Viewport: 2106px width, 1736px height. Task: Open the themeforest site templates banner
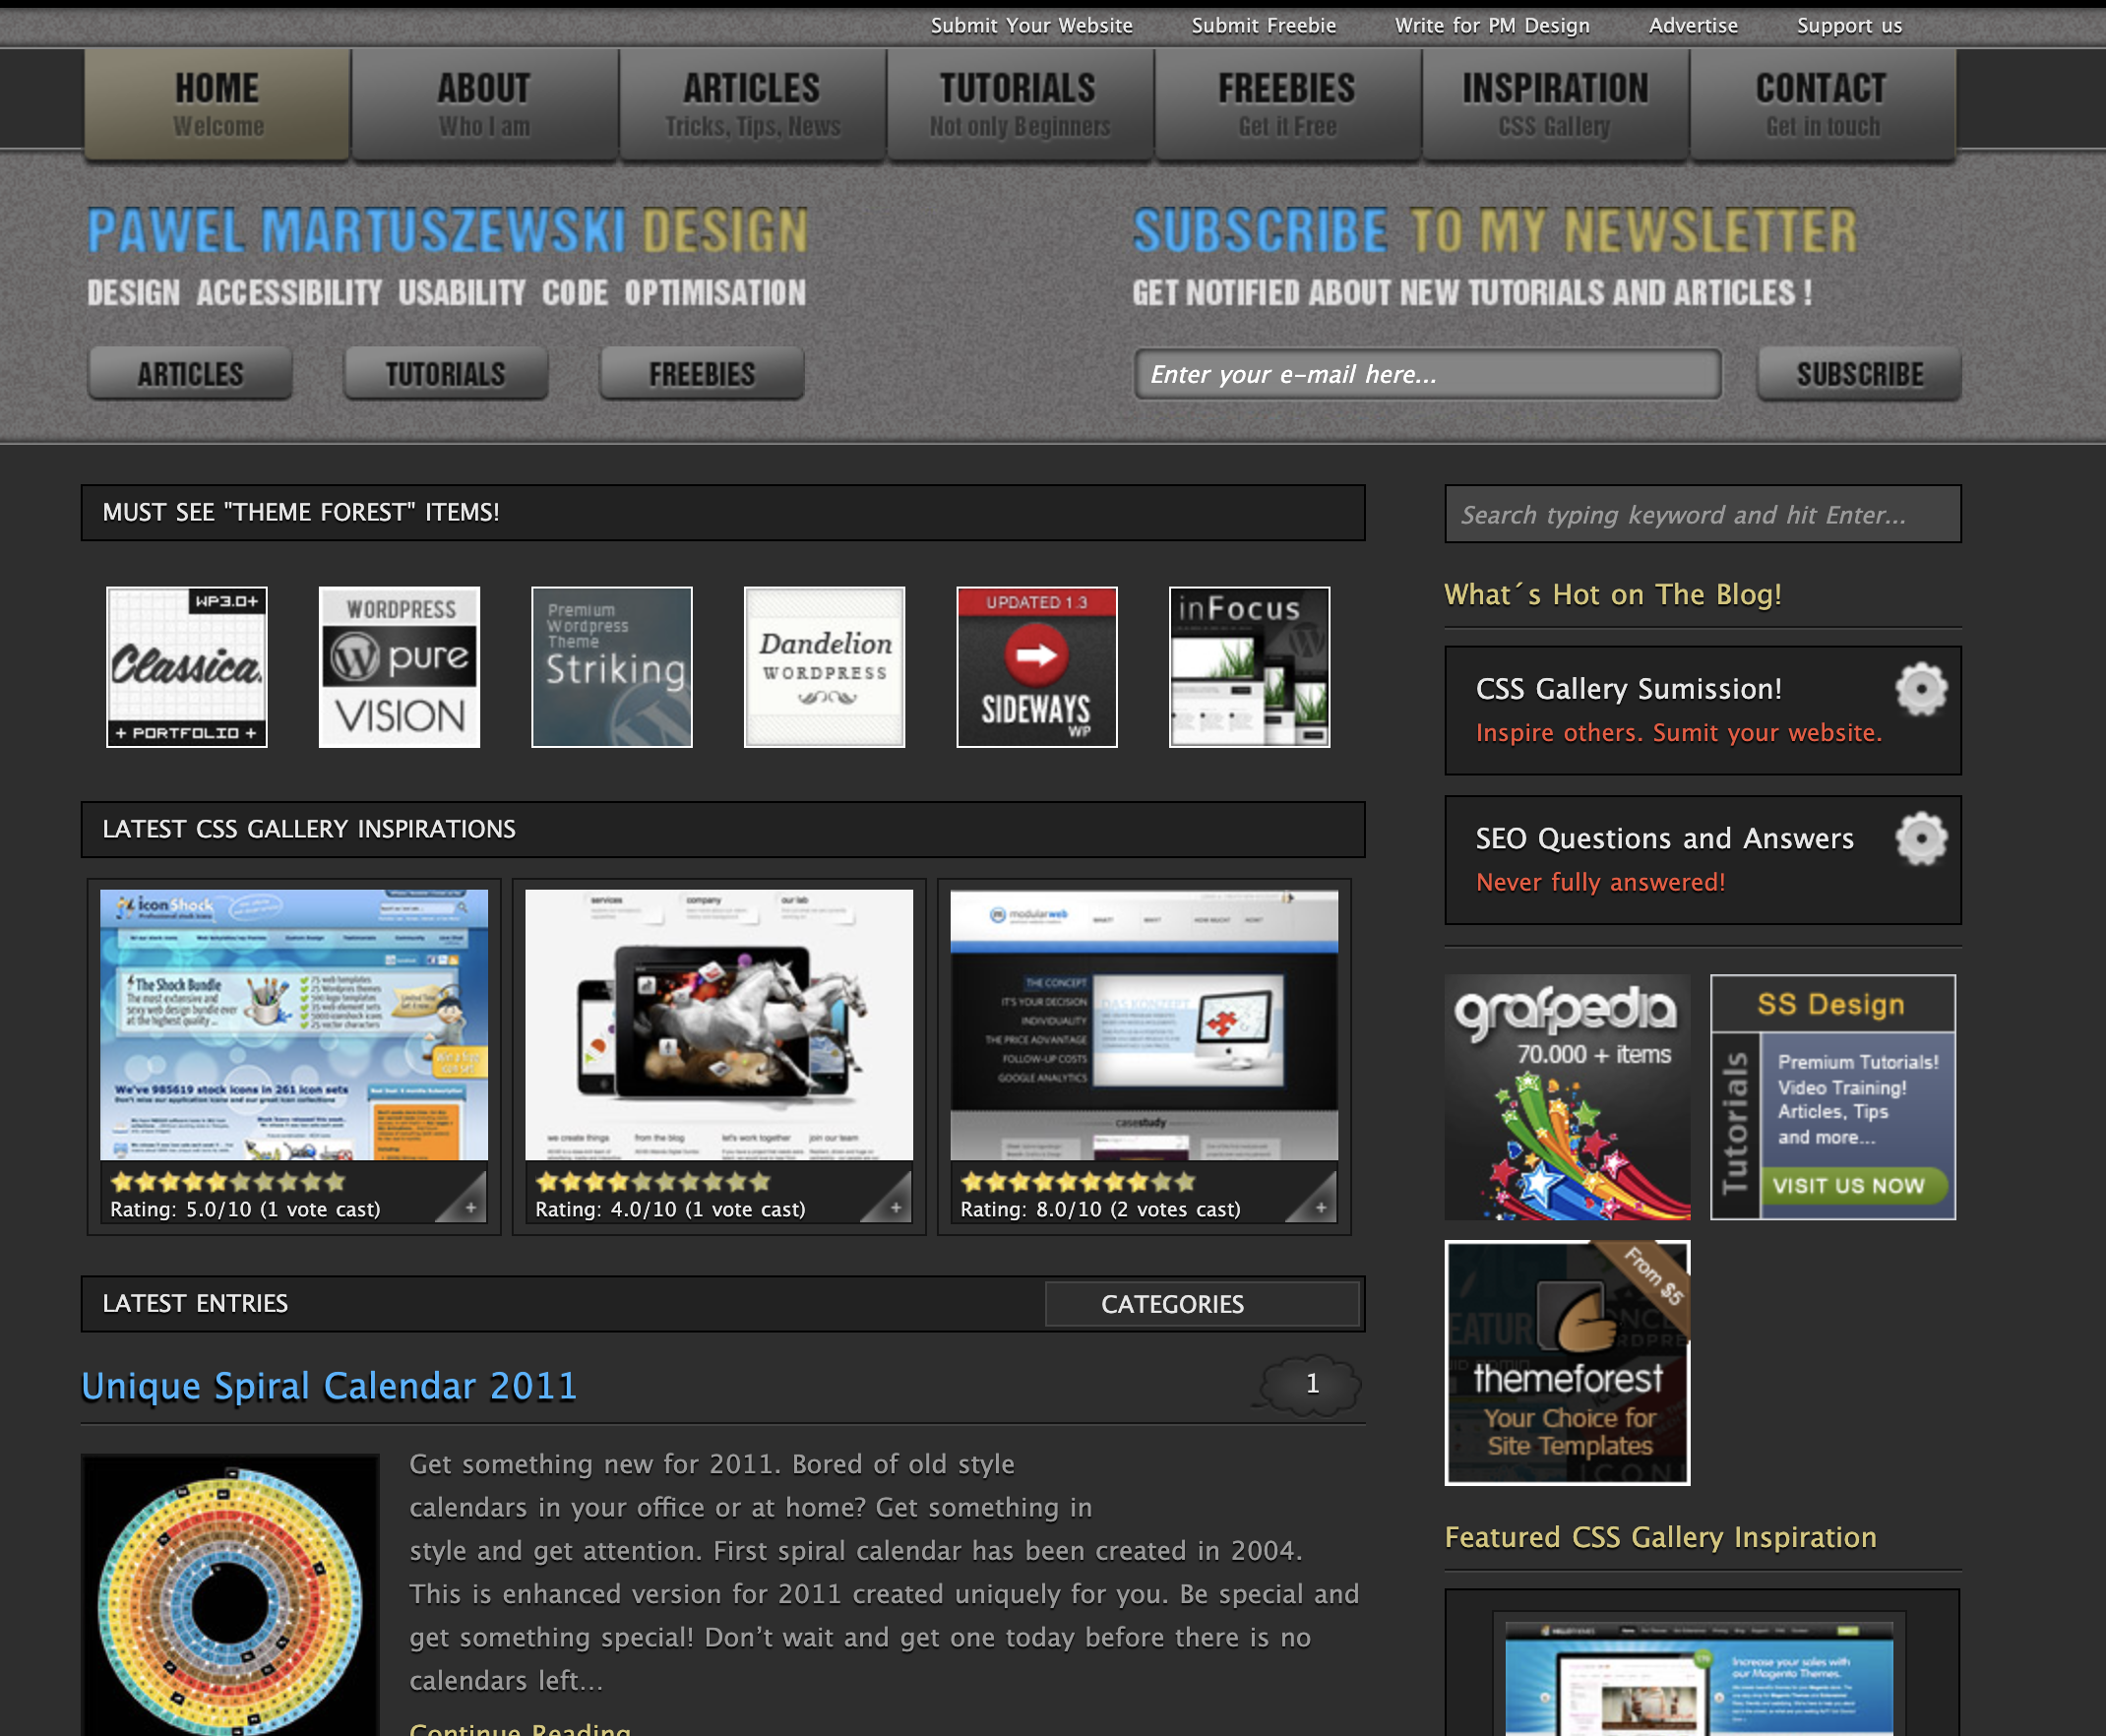click(1567, 1362)
